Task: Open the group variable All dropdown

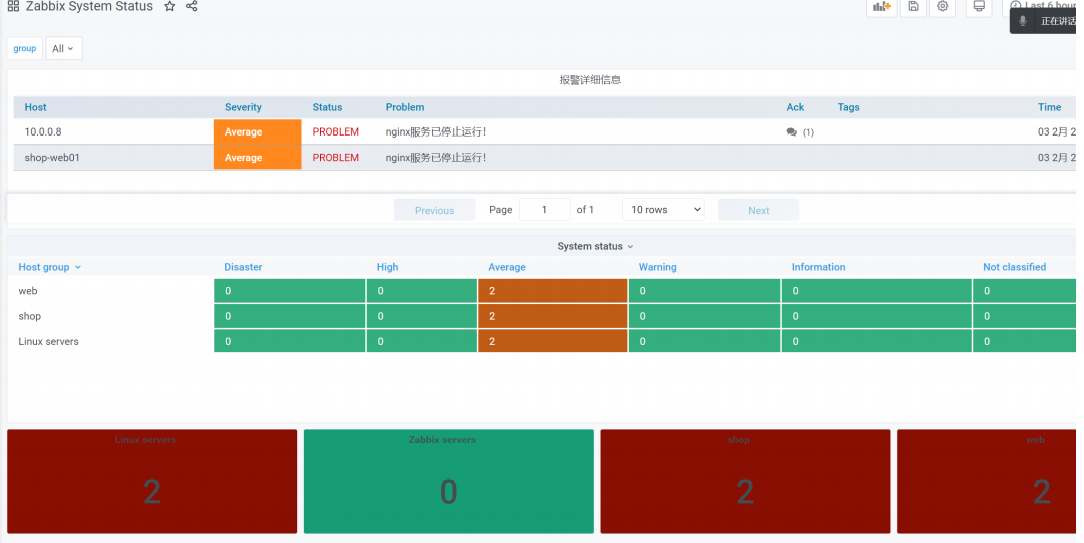Action: click(64, 48)
